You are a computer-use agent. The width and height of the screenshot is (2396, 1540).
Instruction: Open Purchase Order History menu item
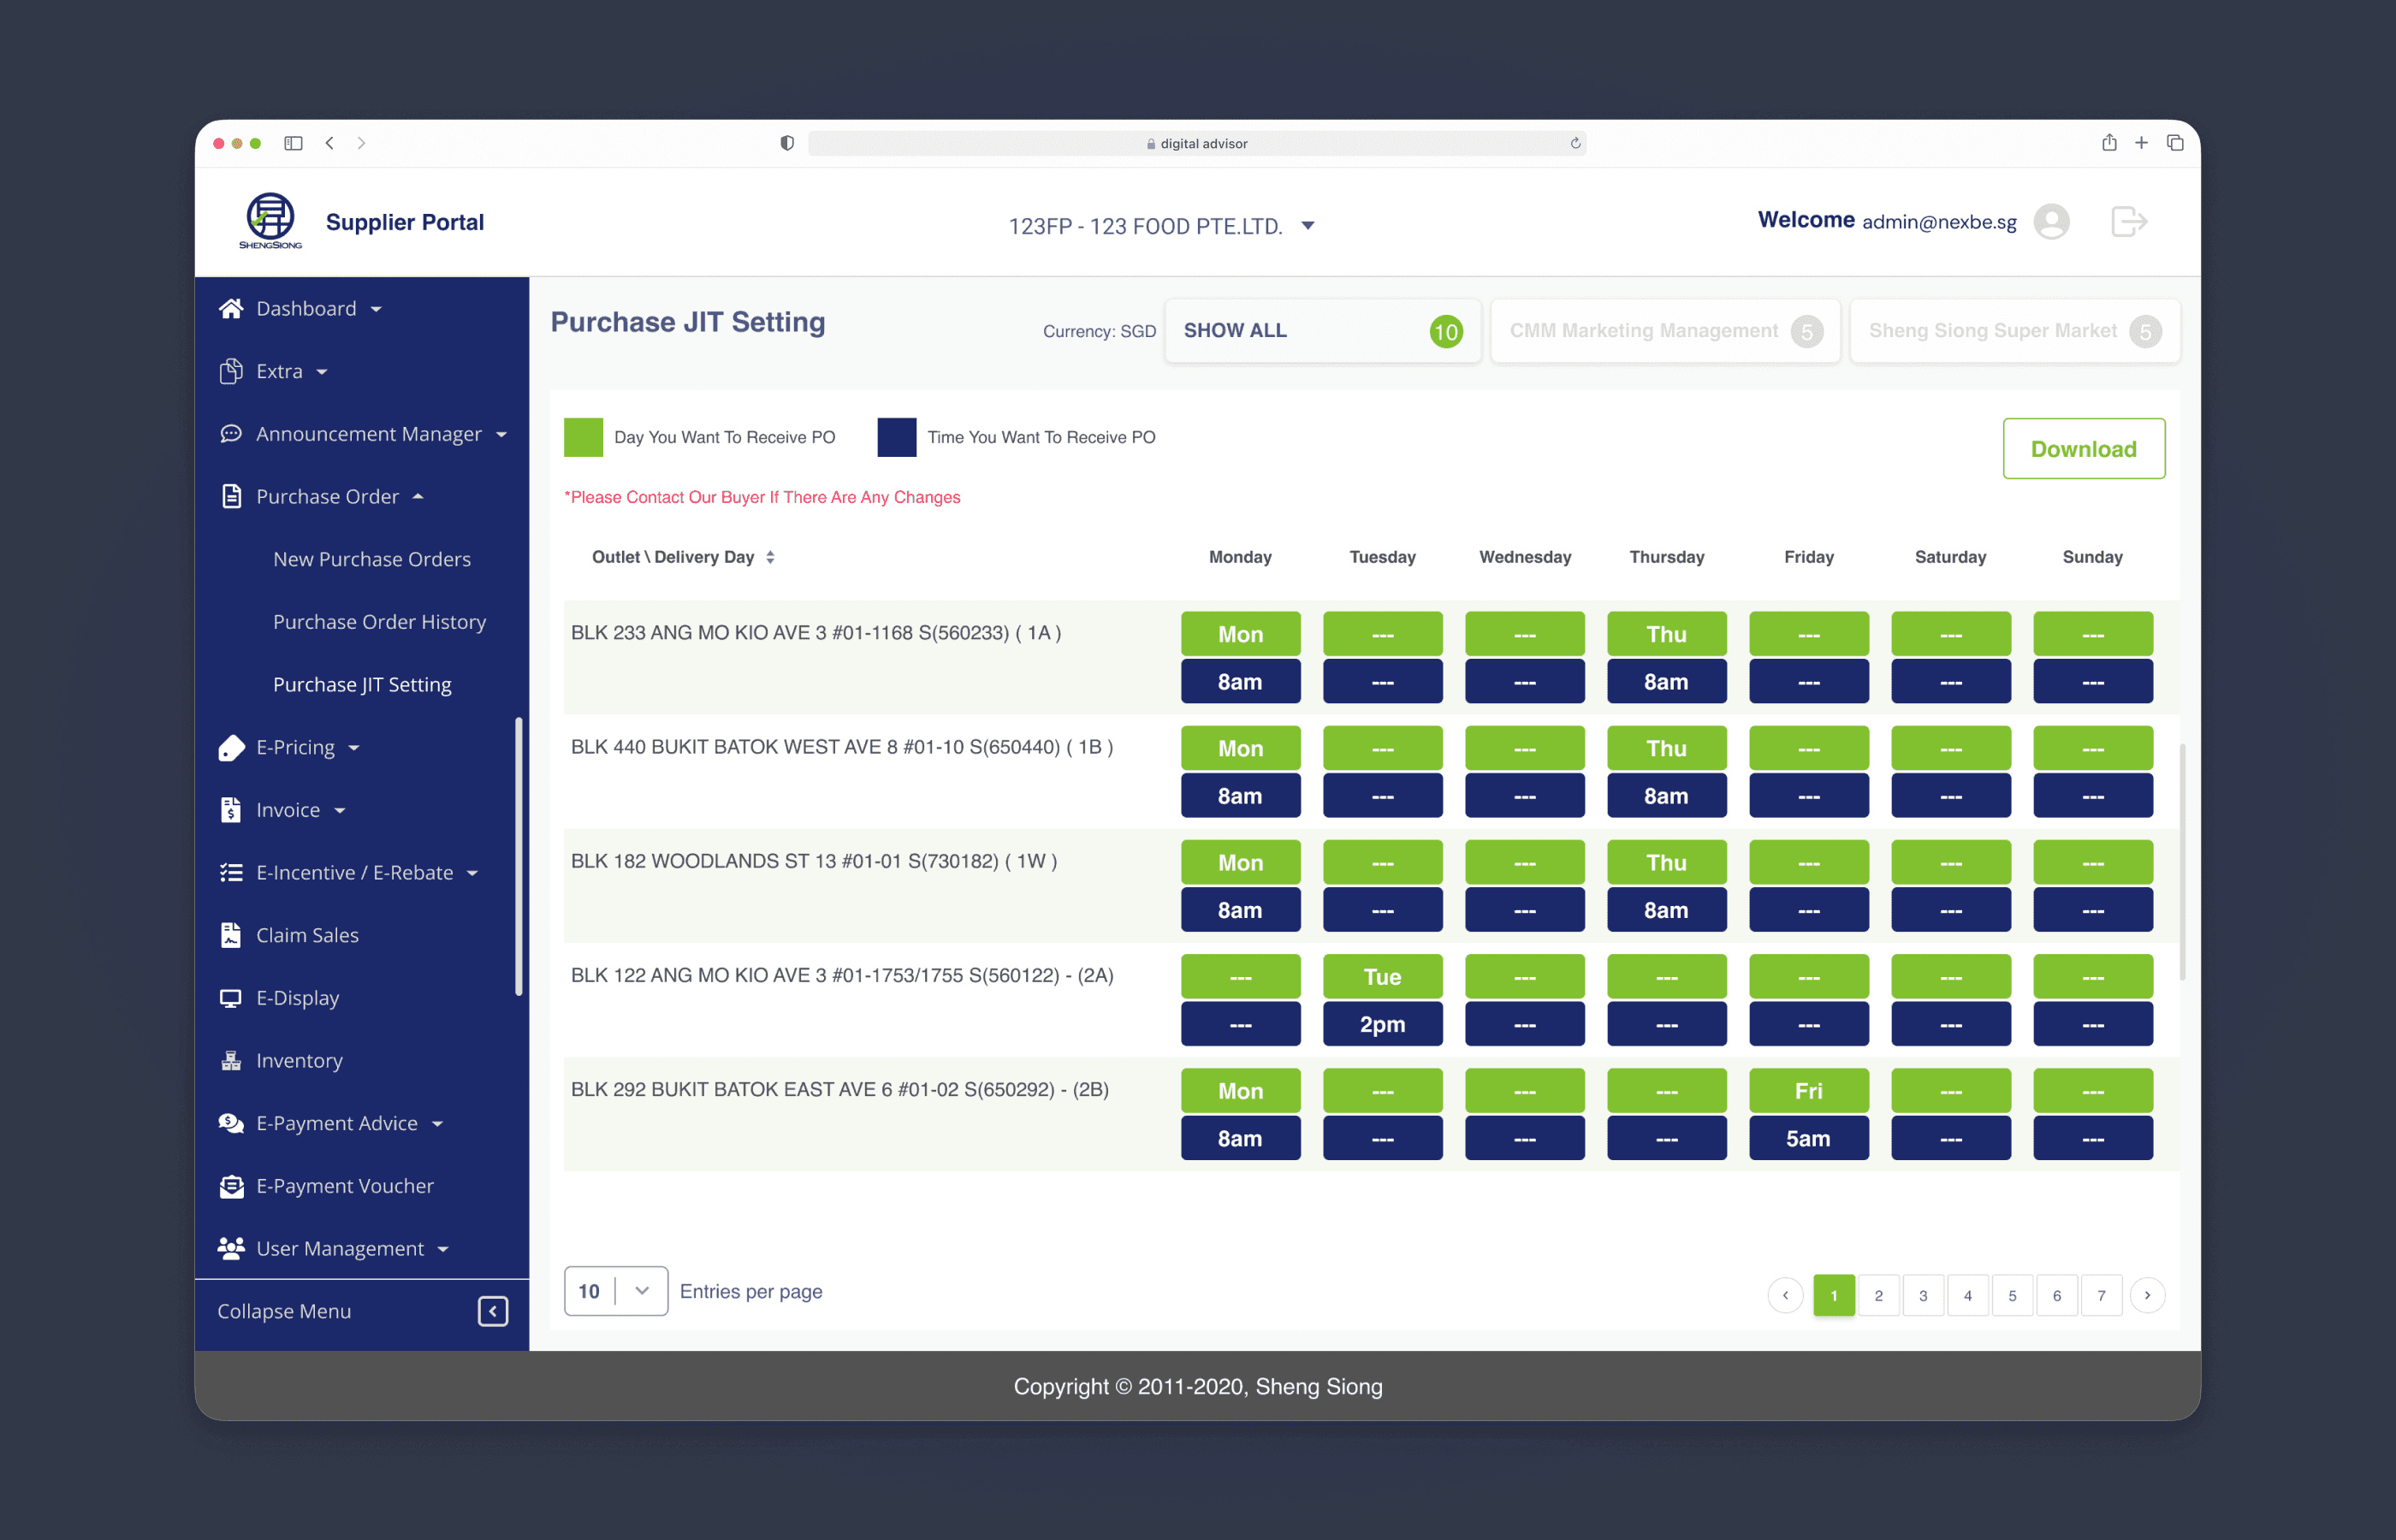[x=380, y=622]
